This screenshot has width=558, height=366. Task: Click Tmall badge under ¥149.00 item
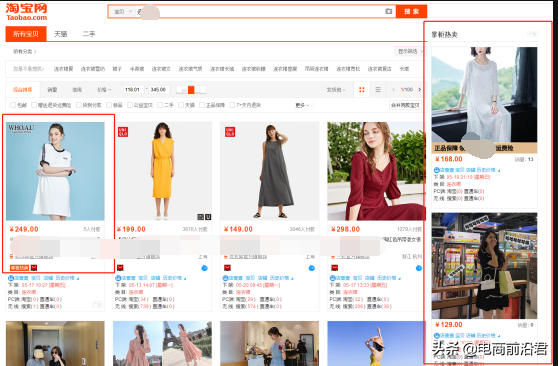coord(227,267)
